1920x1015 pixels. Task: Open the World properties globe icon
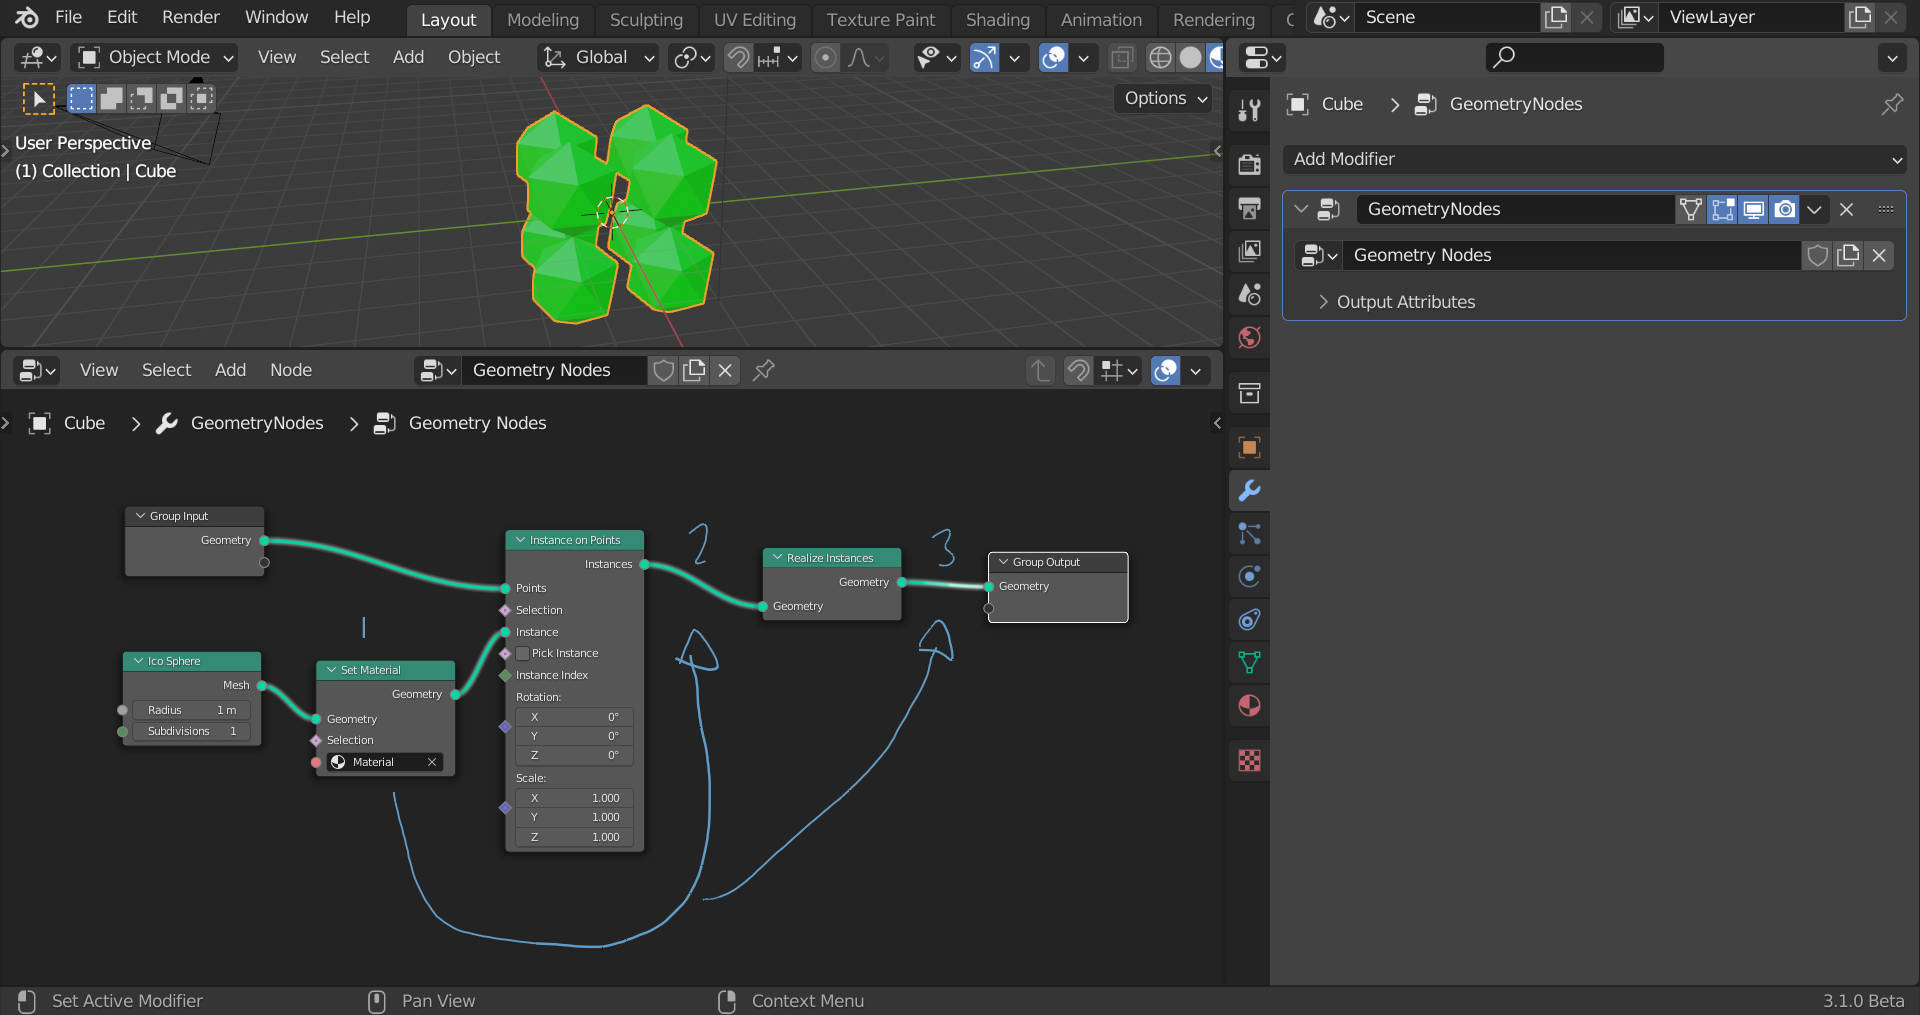click(x=1248, y=338)
